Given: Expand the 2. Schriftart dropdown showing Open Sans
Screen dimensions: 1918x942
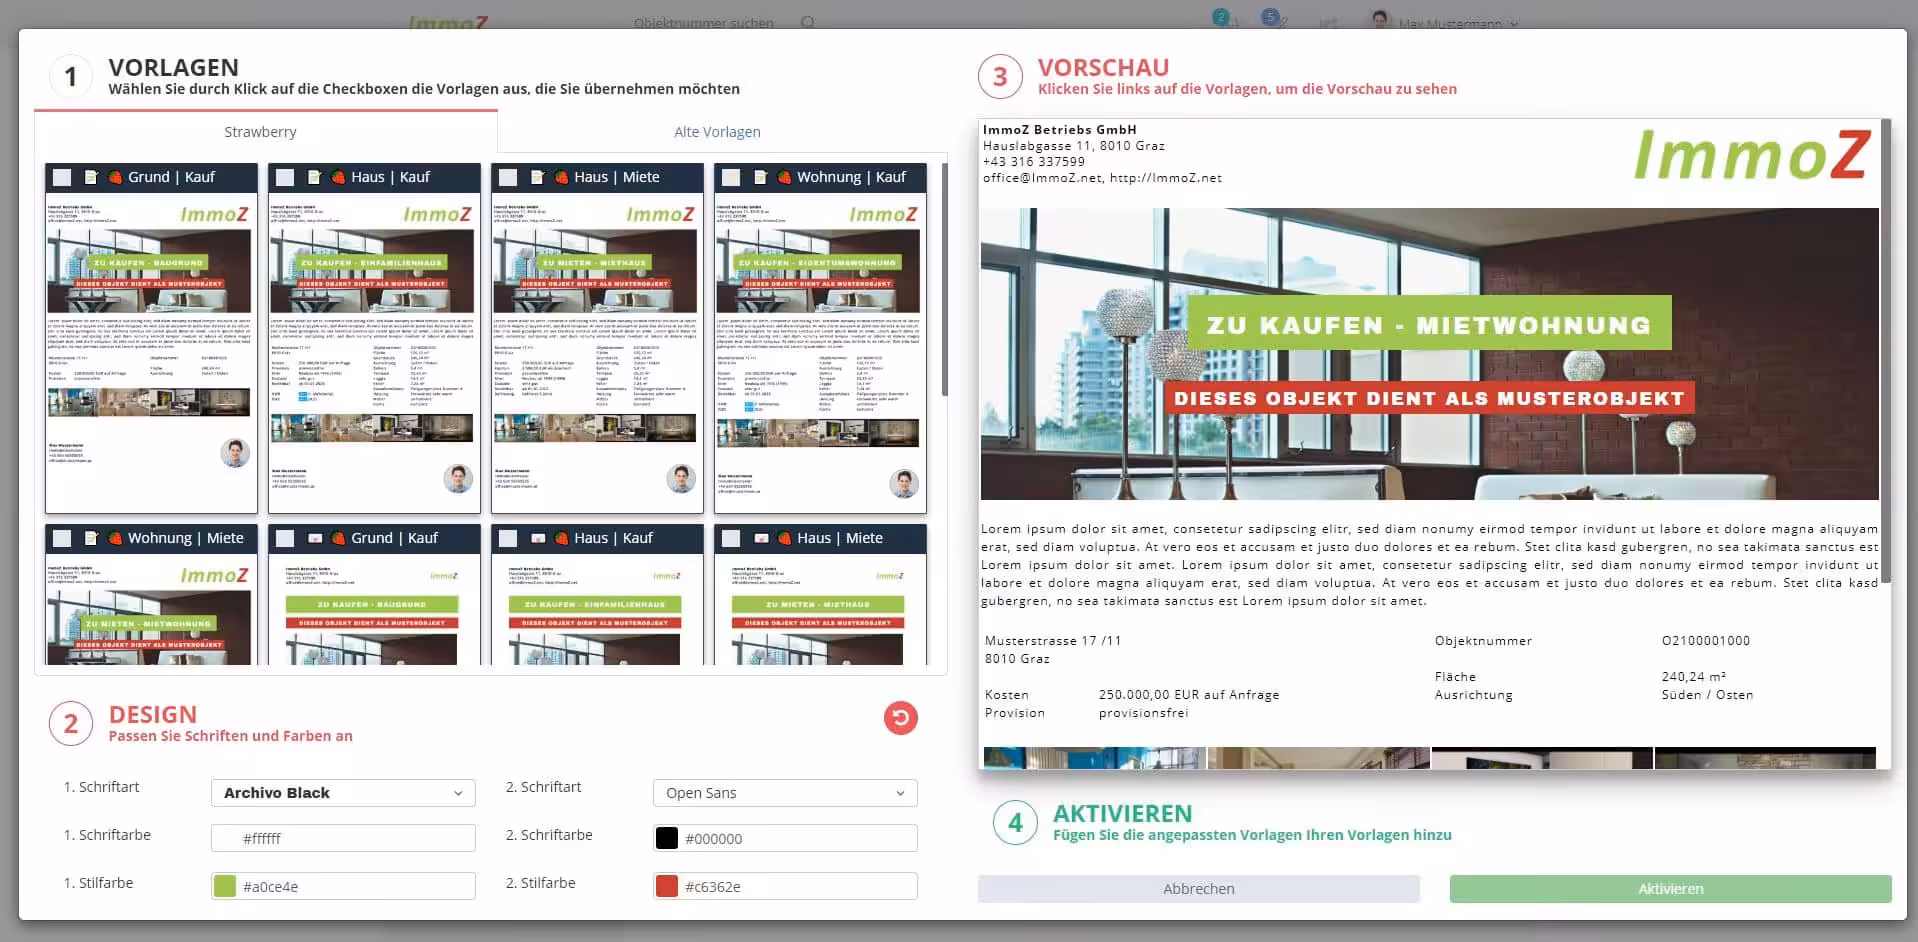Looking at the screenshot, I should [784, 793].
